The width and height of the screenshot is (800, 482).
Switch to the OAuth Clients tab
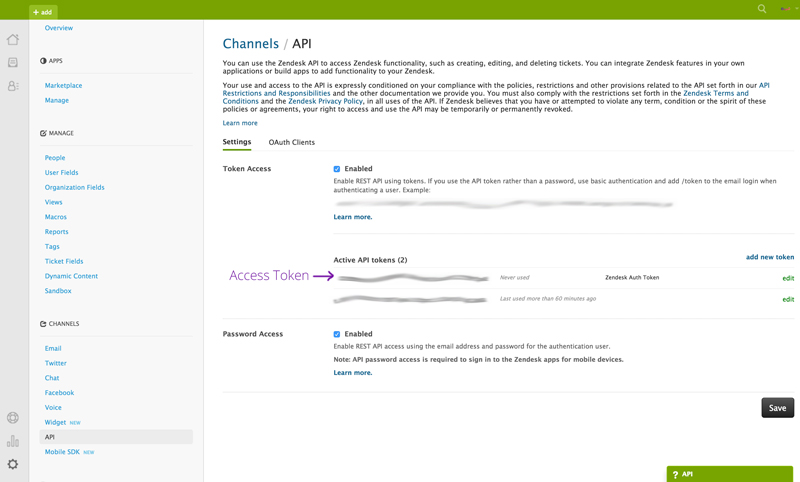pyautogui.click(x=292, y=143)
